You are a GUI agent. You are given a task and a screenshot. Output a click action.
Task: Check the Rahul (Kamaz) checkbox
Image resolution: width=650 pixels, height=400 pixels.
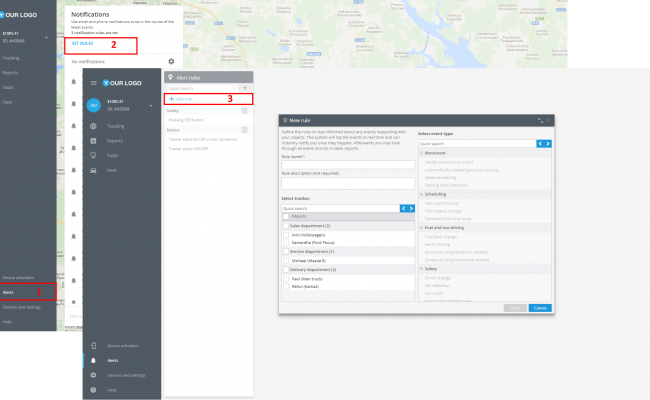[286, 286]
